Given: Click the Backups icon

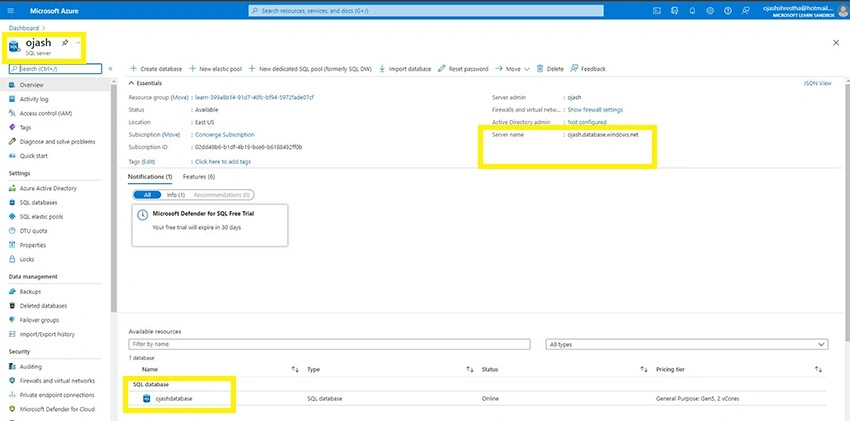Looking at the screenshot, I should pyautogui.click(x=12, y=292).
